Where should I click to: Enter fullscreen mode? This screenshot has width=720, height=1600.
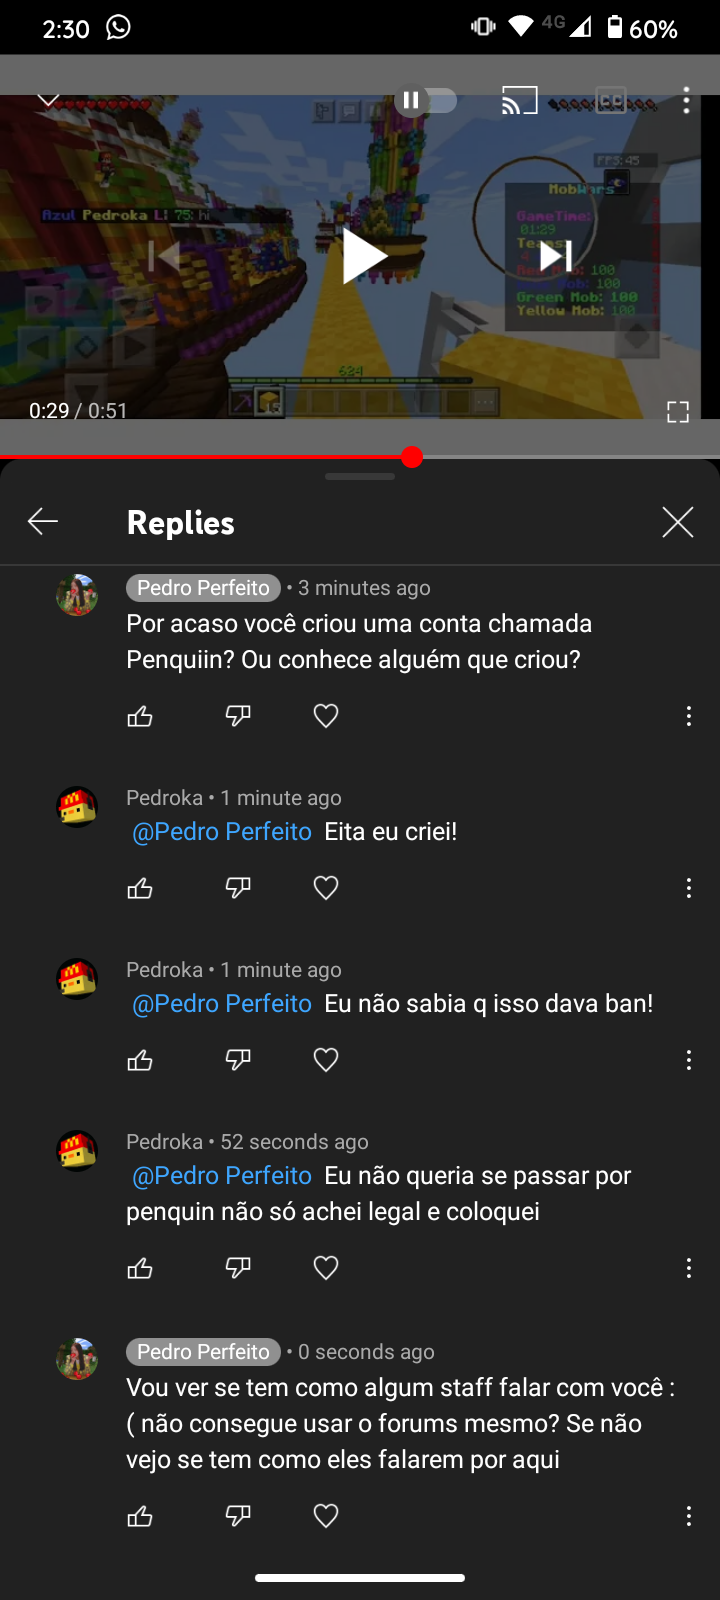[x=678, y=412]
